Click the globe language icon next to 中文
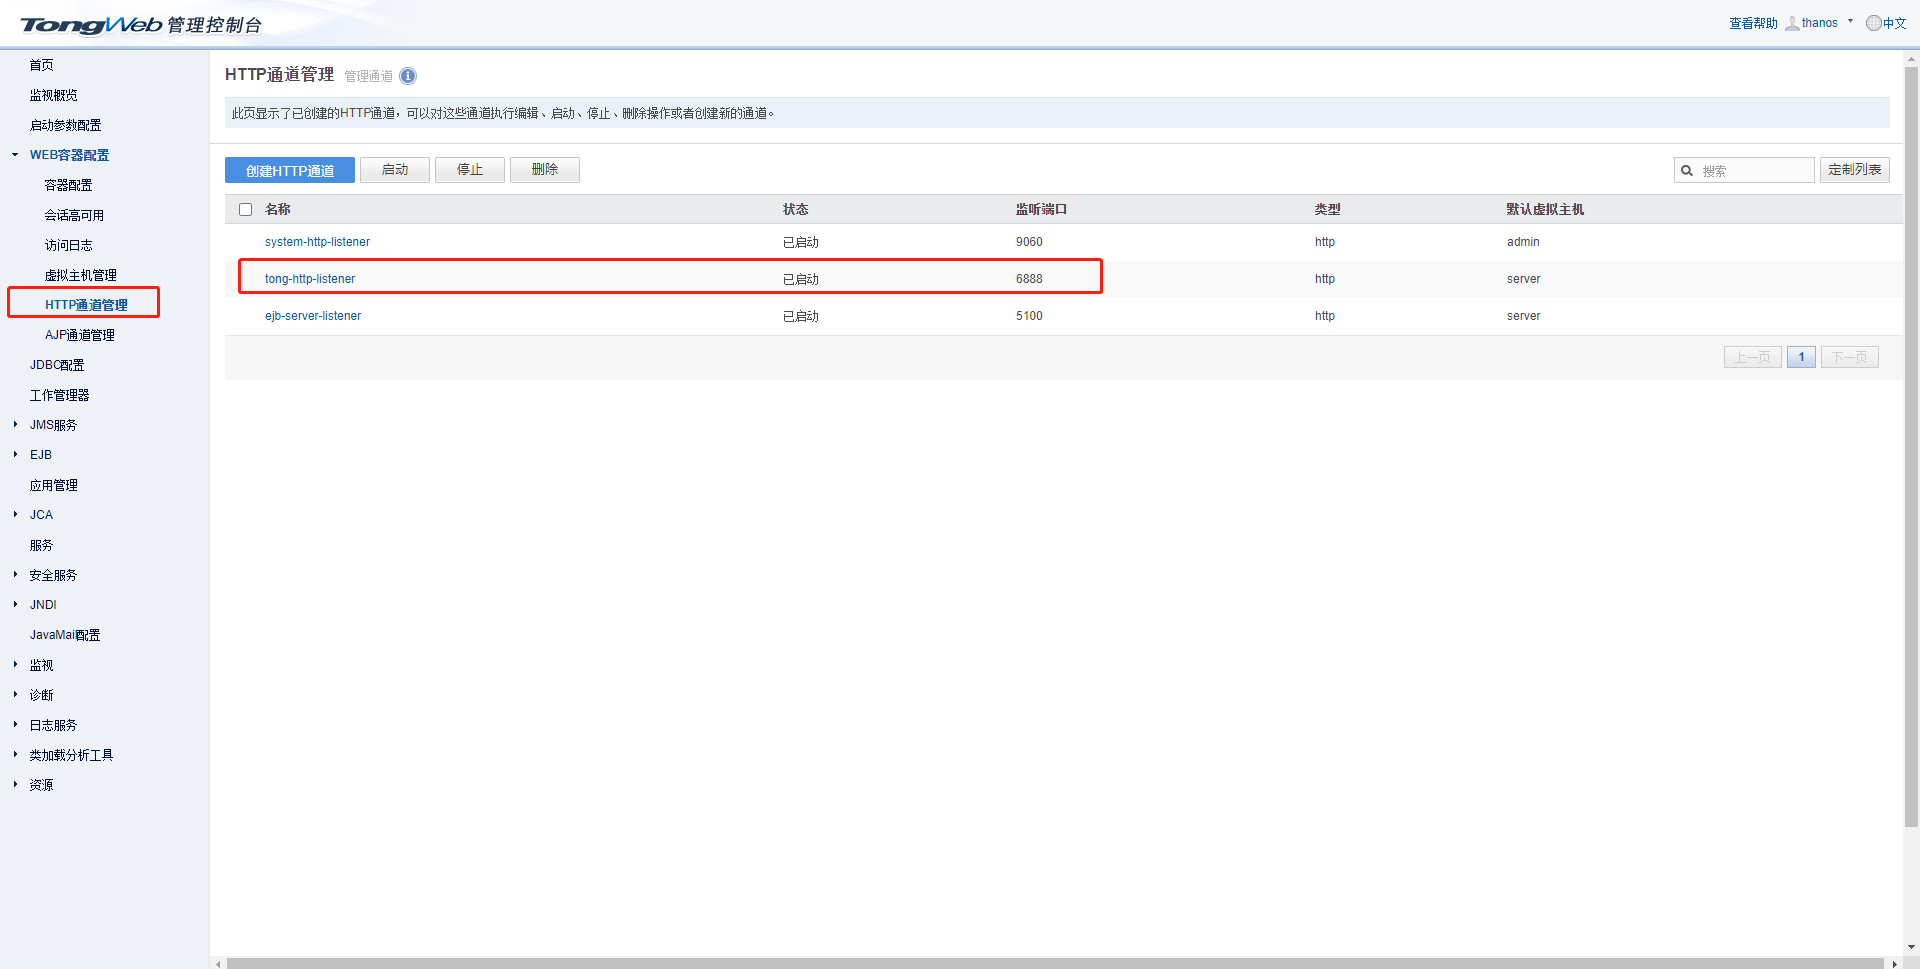 point(1873,23)
